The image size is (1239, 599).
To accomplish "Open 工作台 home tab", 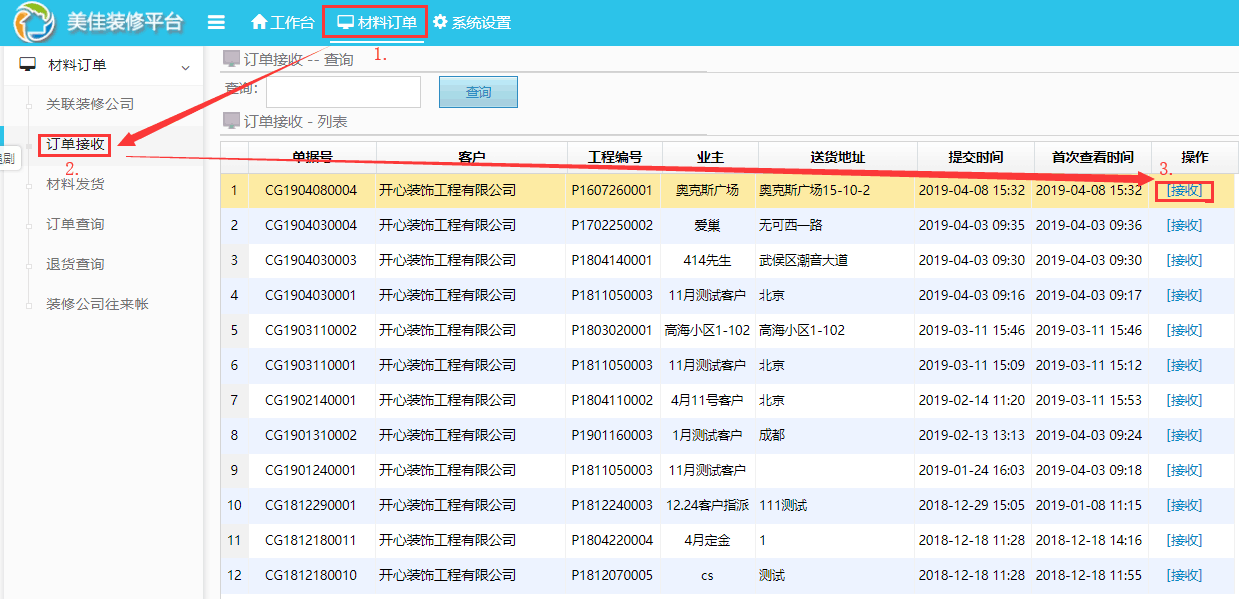I will (x=282, y=22).
